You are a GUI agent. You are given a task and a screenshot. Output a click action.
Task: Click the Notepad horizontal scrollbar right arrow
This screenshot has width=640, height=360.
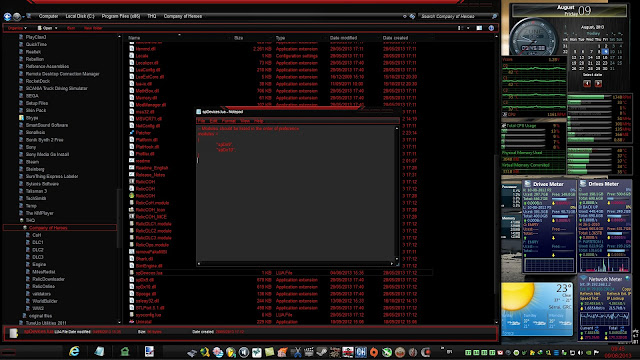pos(392,264)
